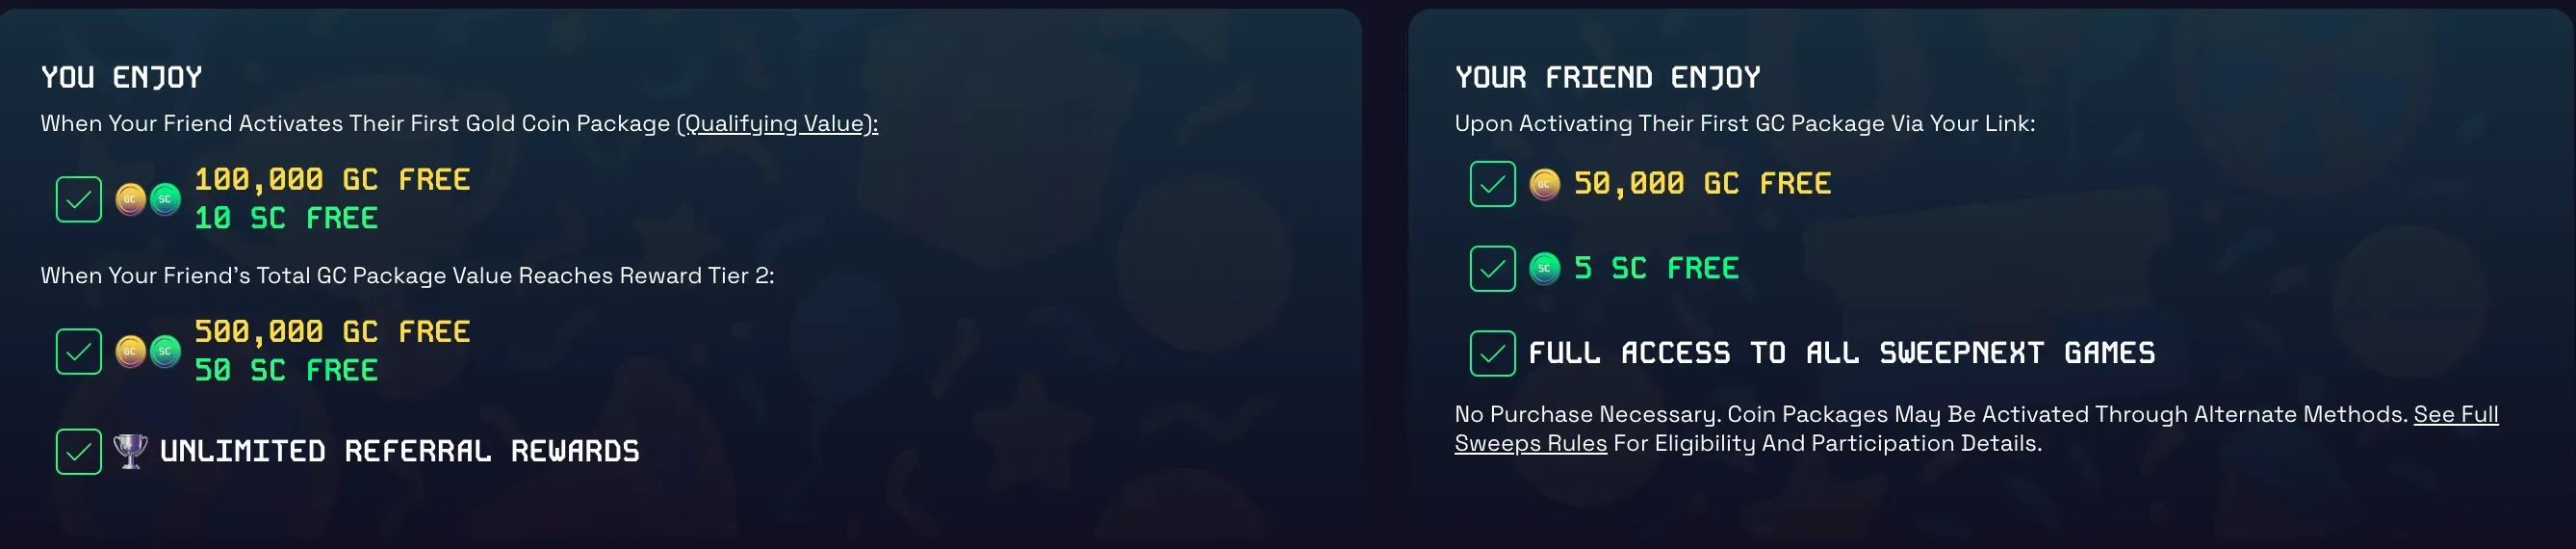Click the gold coin next to 50,000 GC
The image size is (2576, 549).
1545,184
